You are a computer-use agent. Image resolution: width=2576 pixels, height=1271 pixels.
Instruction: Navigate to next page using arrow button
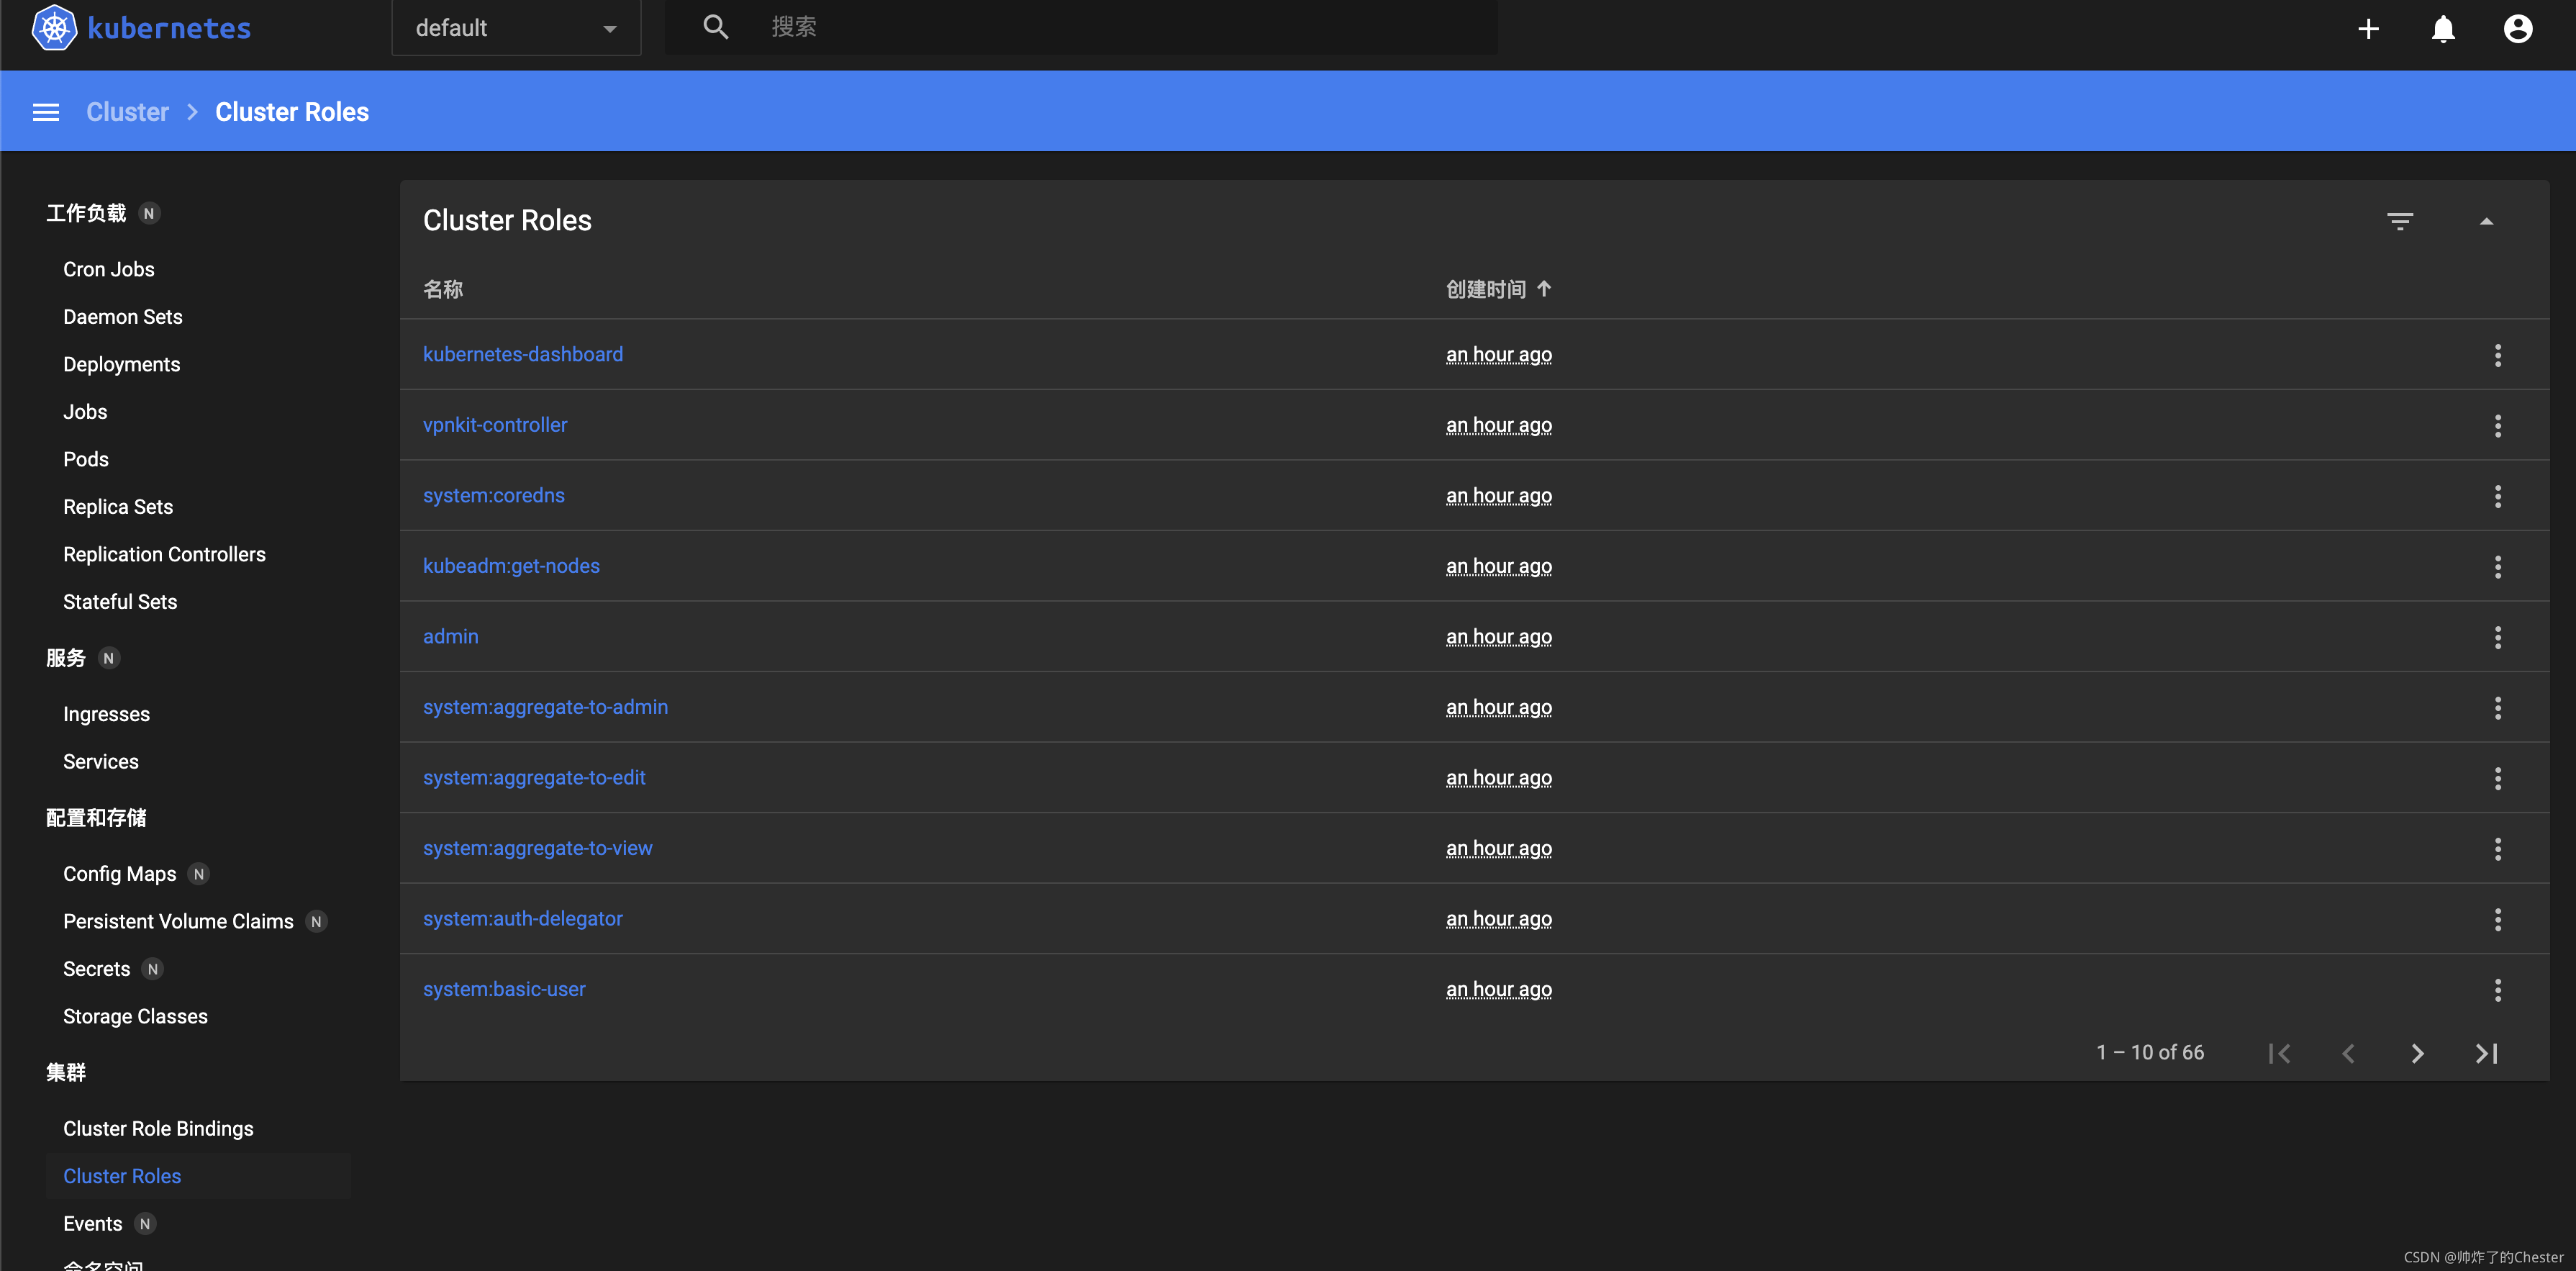pyautogui.click(x=2418, y=1052)
